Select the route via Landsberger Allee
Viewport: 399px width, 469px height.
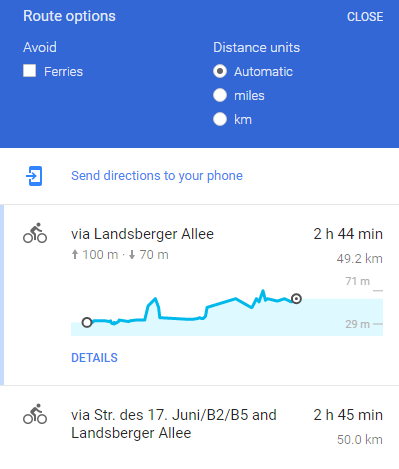(142, 234)
